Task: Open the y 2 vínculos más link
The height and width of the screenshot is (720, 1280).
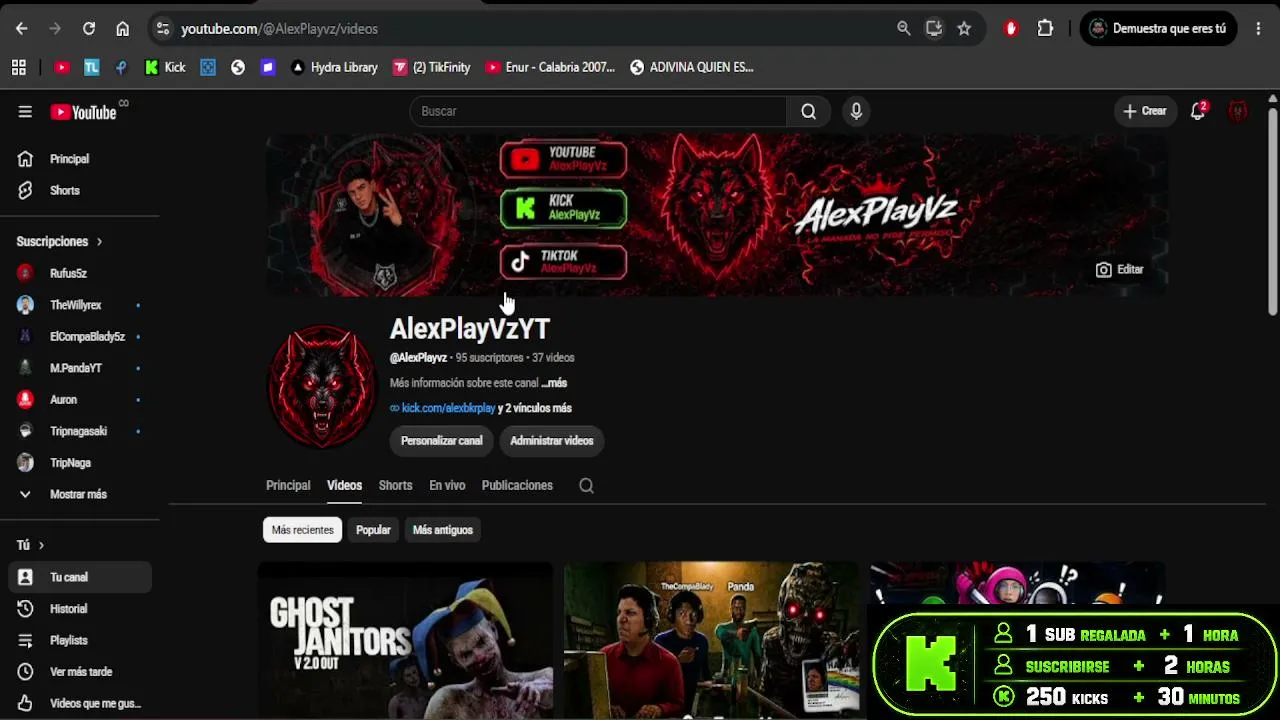Action: pyautogui.click(x=535, y=408)
